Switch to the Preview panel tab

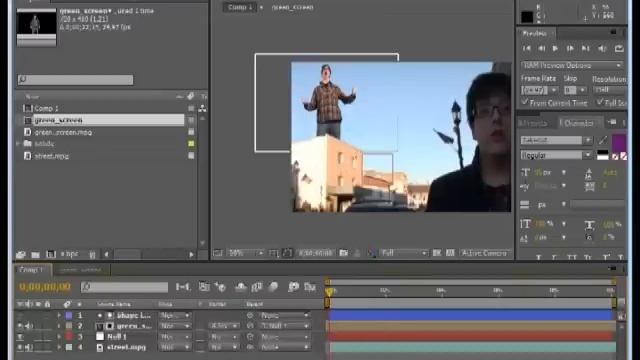click(535, 33)
